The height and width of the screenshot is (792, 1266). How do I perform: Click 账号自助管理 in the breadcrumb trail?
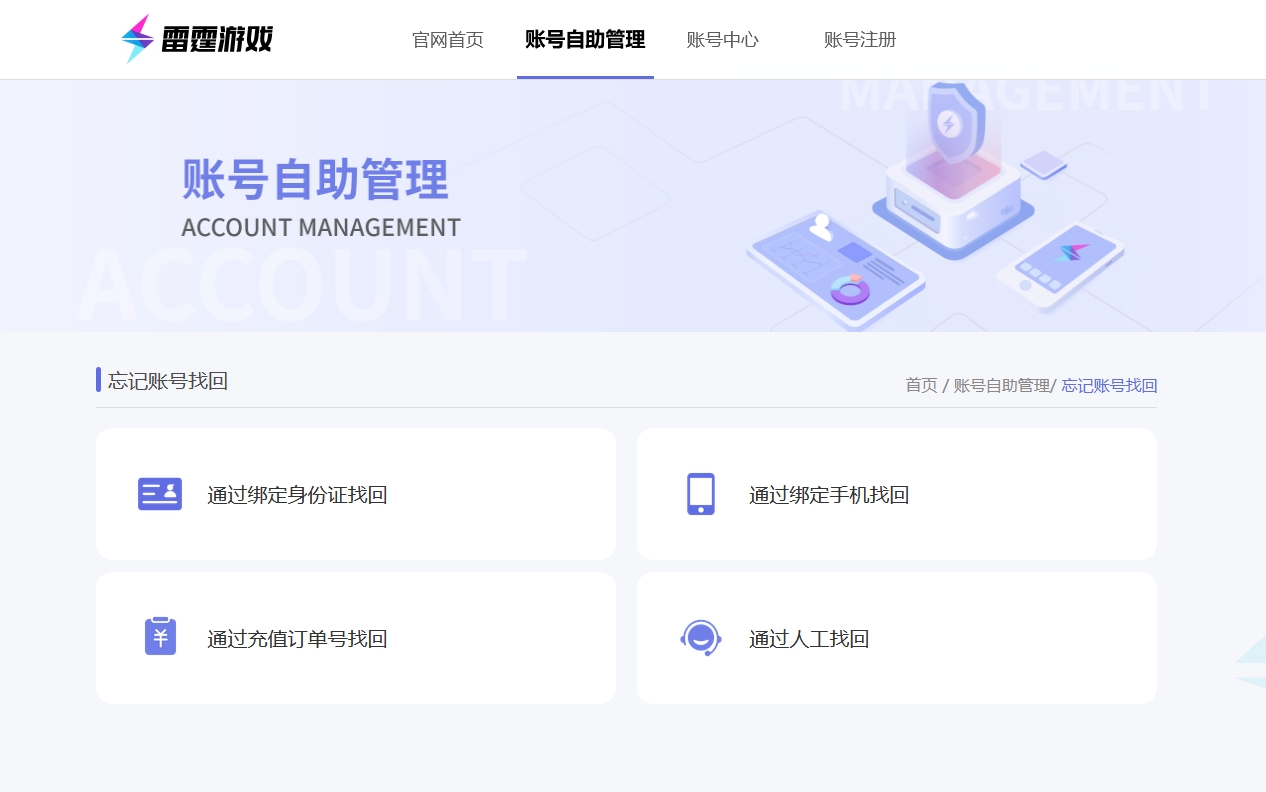click(x=1001, y=386)
